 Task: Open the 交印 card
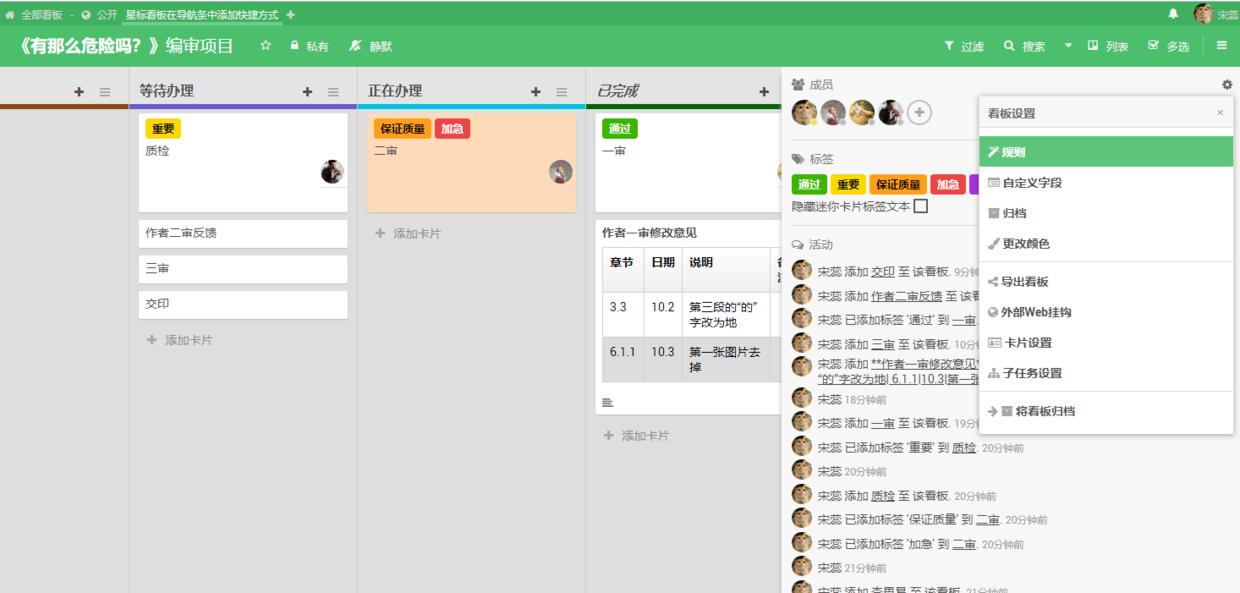(x=243, y=304)
